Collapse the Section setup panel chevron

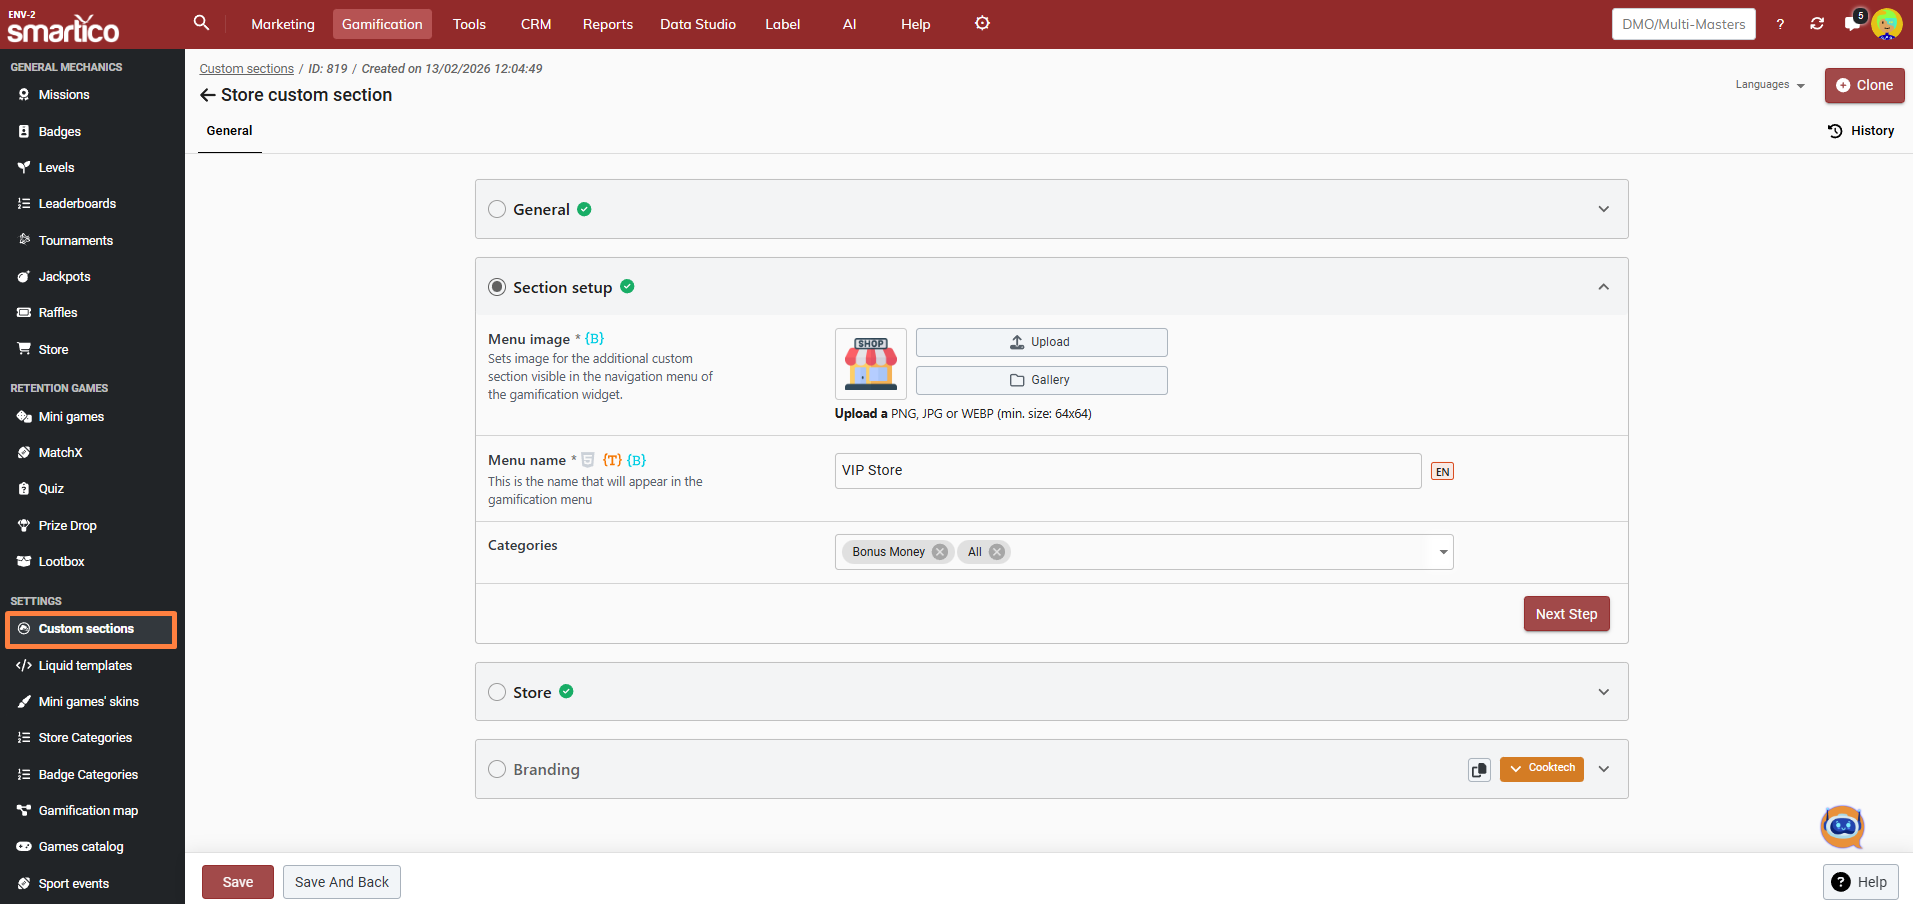(x=1603, y=287)
